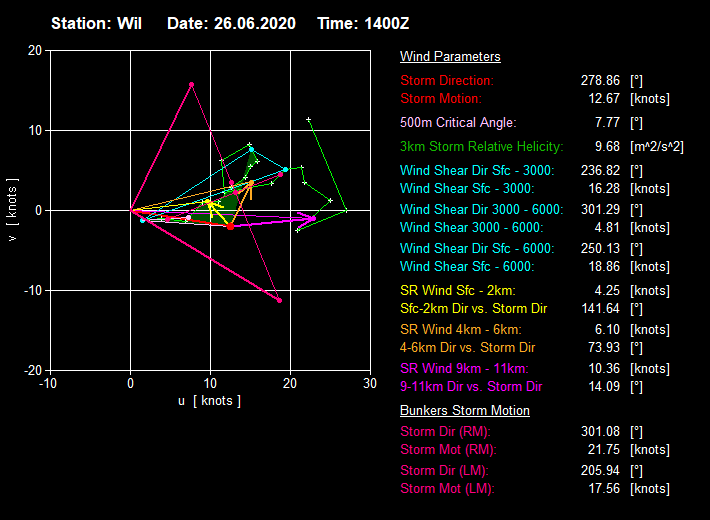The height and width of the screenshot is (520, 710).
Task: Select the Storm Mot (LM) label
Action: pos(447,489)
